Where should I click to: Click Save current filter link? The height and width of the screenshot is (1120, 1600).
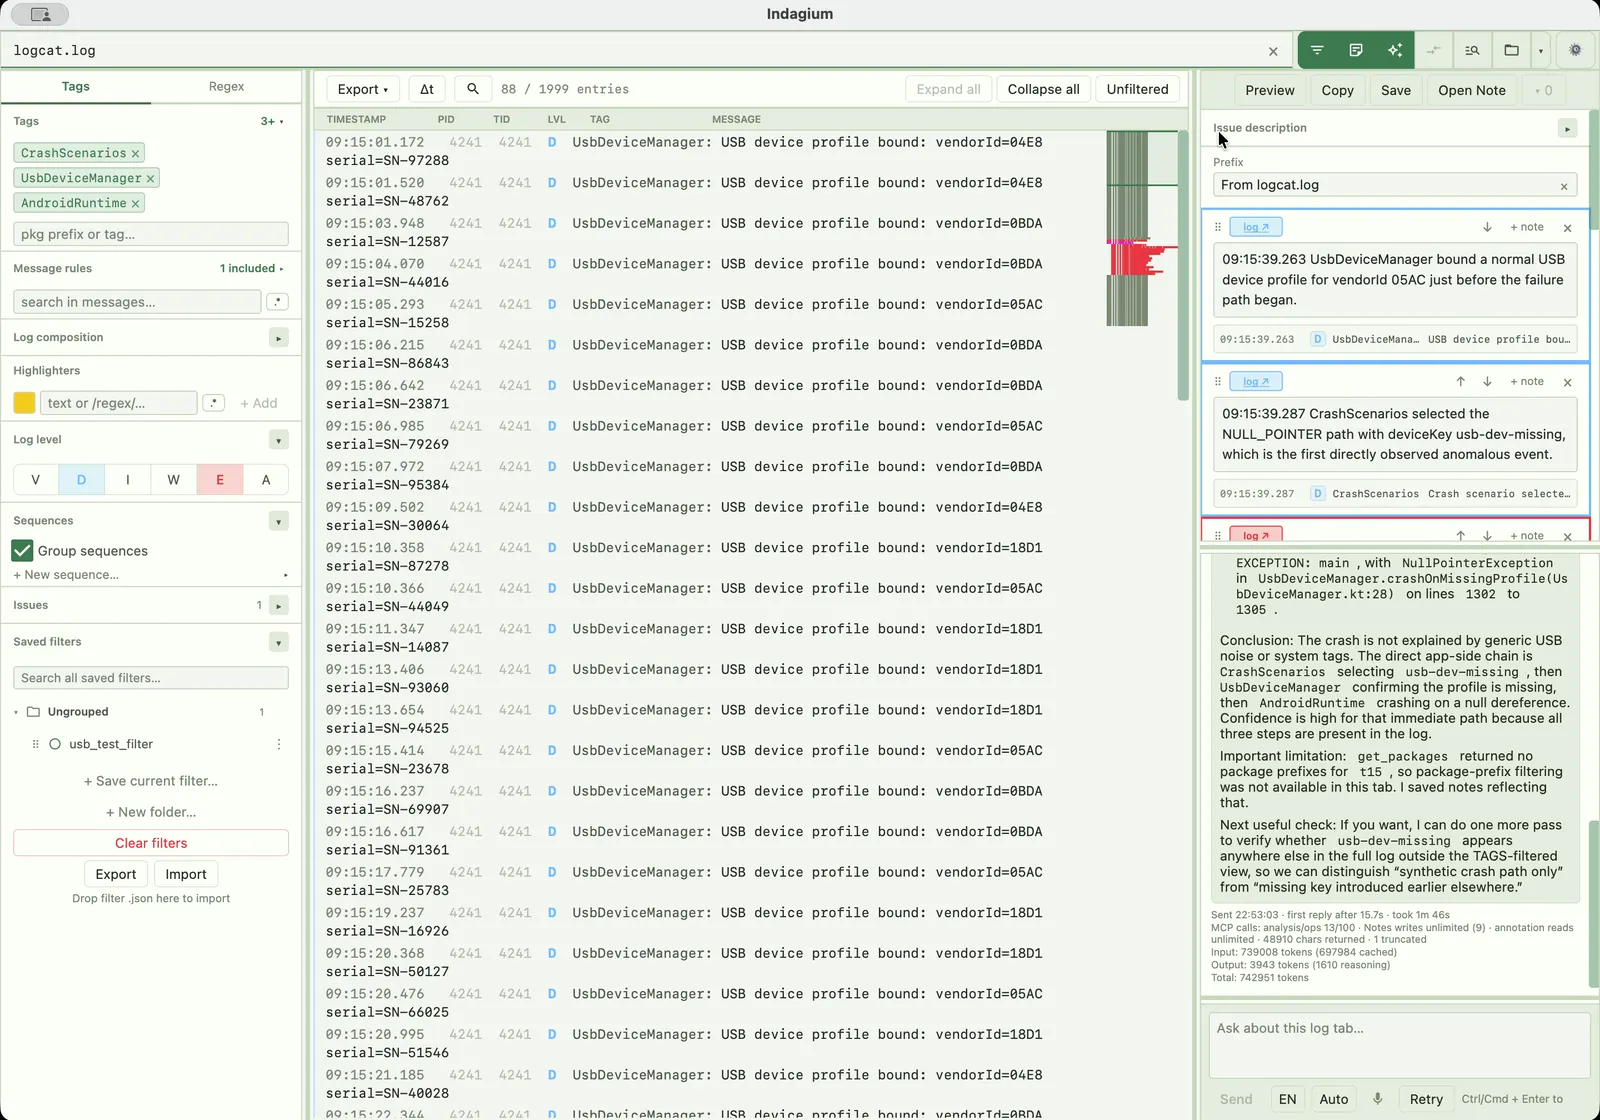[x=151, y=781]
